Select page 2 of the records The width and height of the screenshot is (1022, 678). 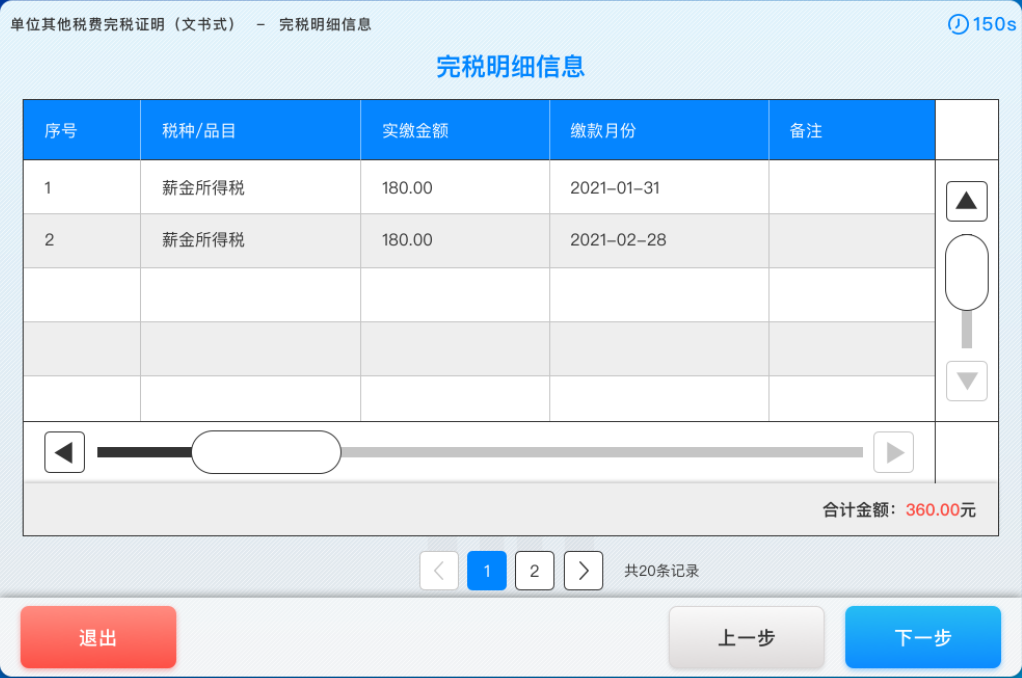[x=534, y=571]
